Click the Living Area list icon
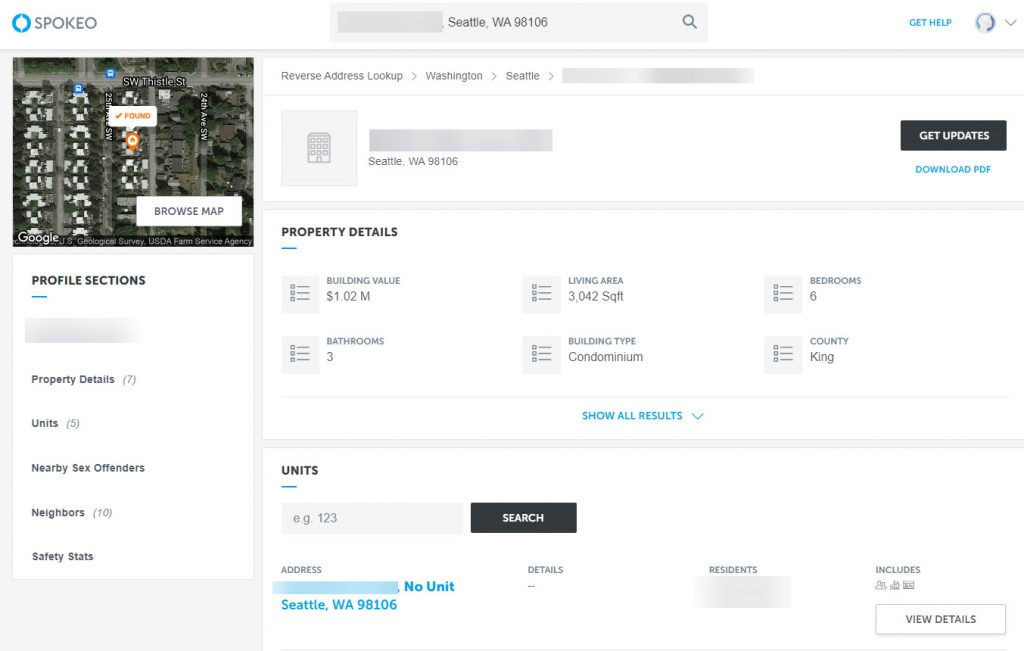 pyautogui.click(x=541, y=294)
